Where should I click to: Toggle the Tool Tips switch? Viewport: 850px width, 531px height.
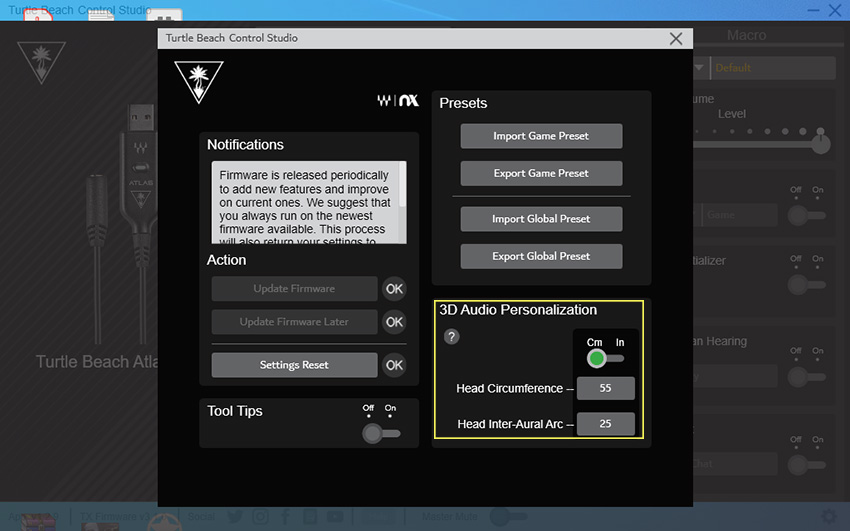pyautogui.click(x=381, y=433)
